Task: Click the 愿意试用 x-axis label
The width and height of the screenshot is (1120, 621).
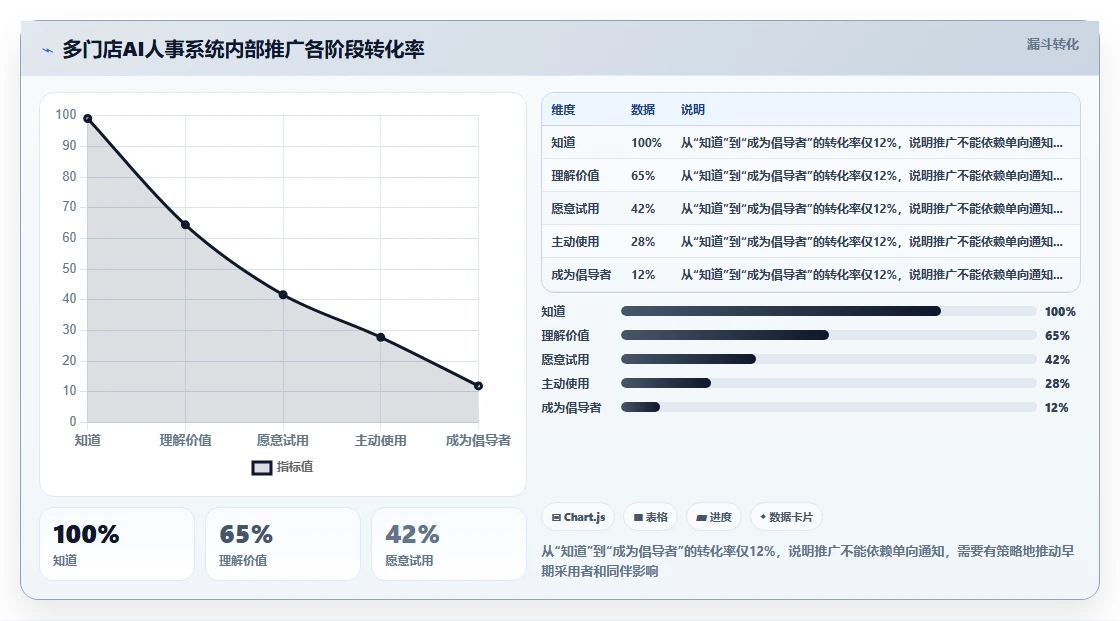Action: coord(283,440)
